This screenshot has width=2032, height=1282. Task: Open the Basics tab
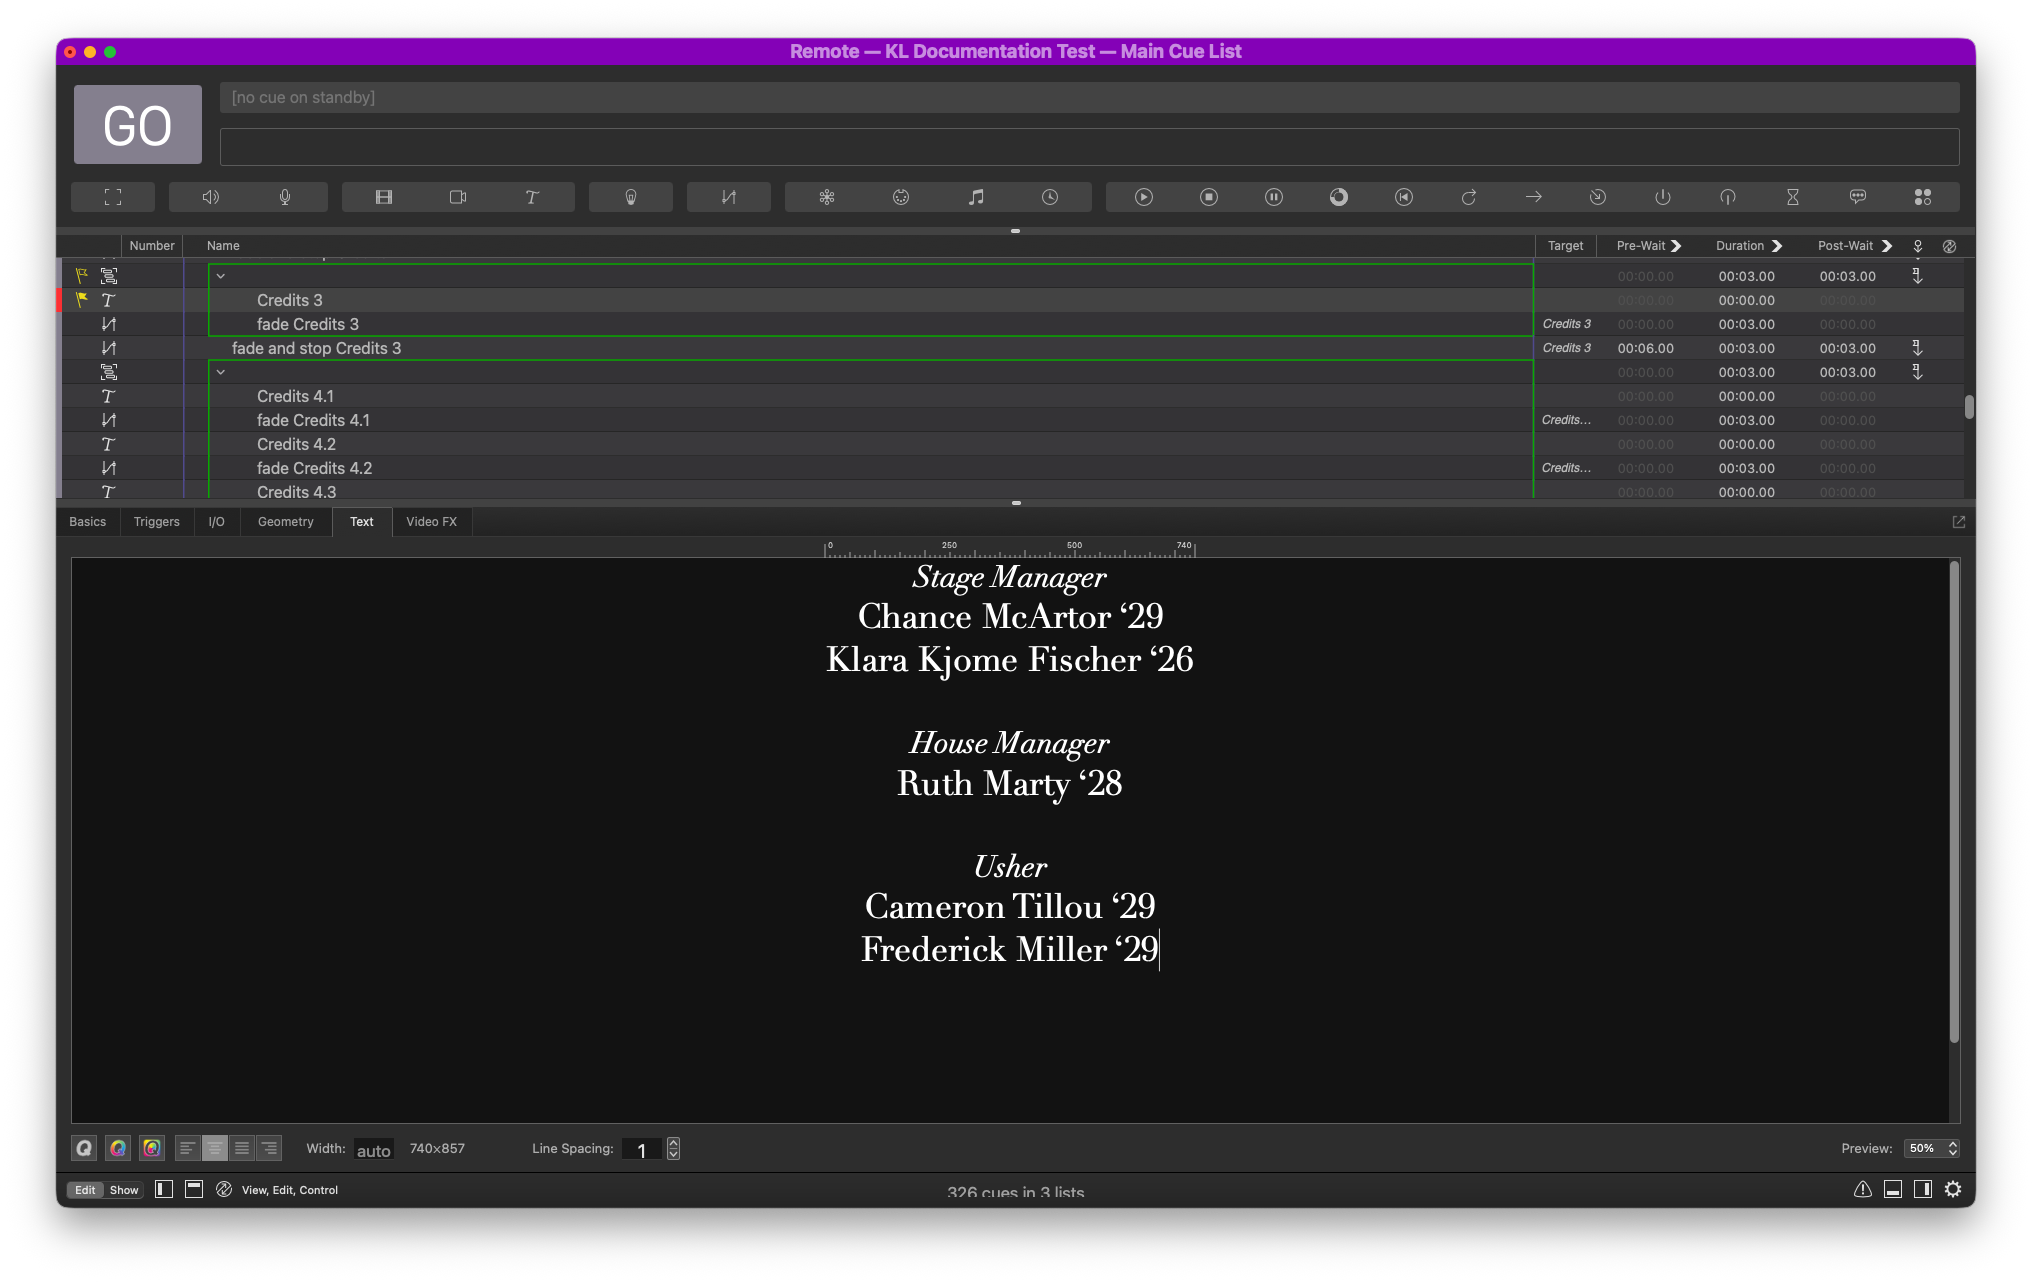tap(88, 522)
